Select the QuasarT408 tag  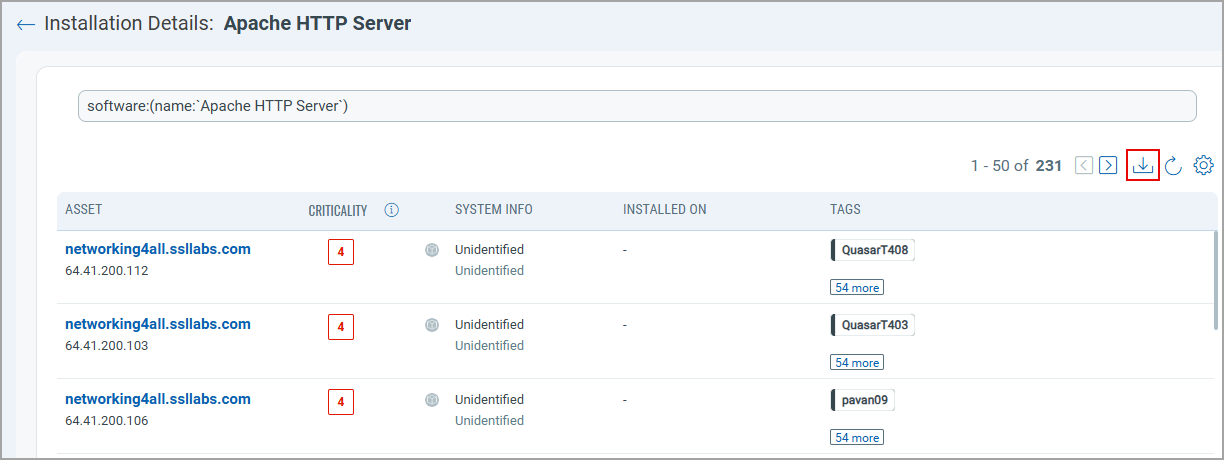click(x=873, y=250)
